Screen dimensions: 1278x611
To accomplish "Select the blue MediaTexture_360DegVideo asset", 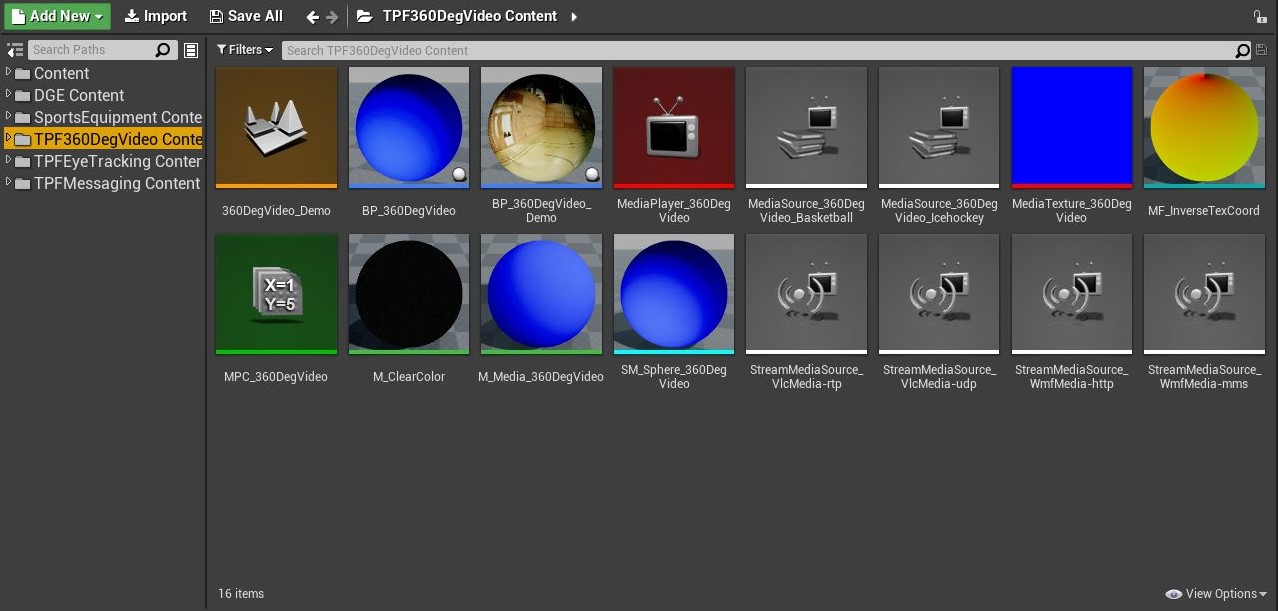I will [x=1071, y=145].
